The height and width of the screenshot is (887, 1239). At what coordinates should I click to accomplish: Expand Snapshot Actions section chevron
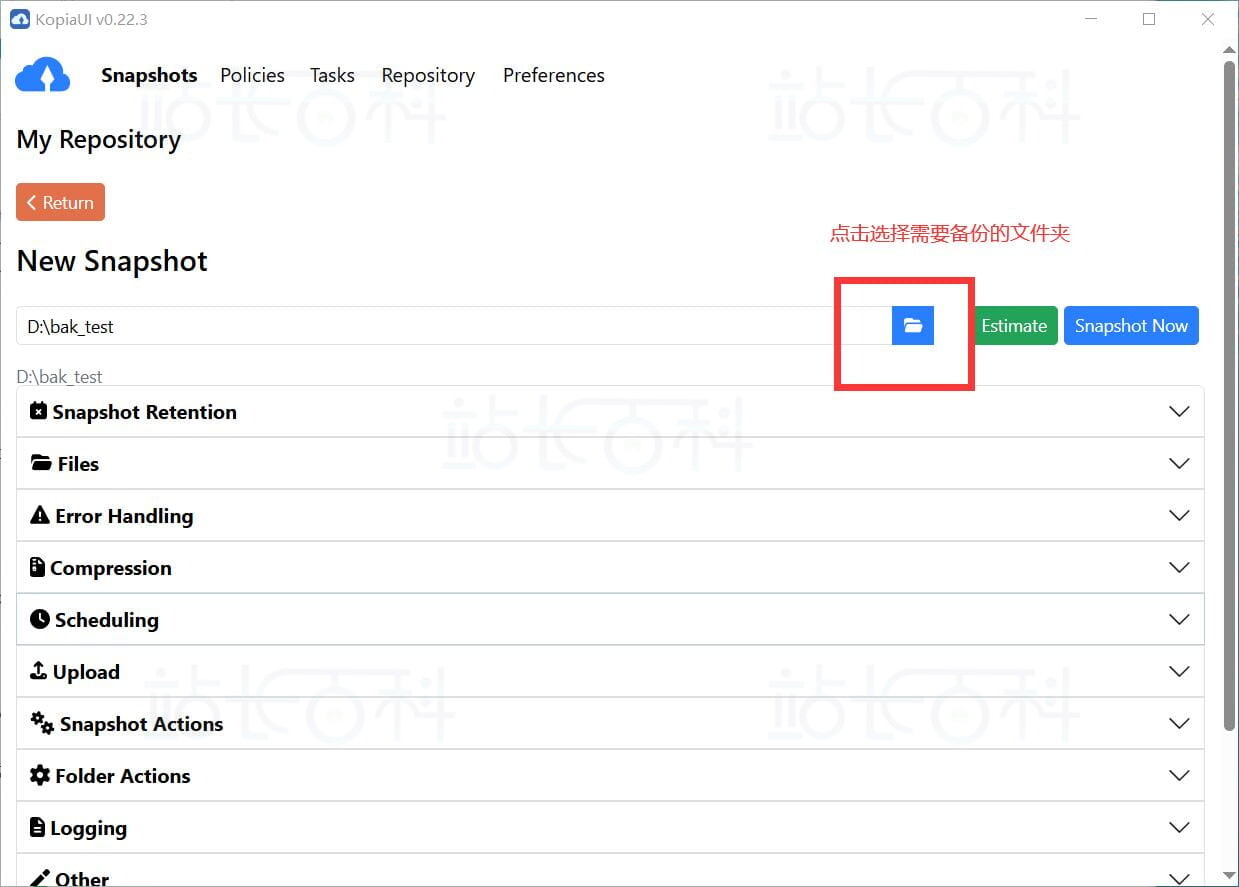click(1179, 724)
